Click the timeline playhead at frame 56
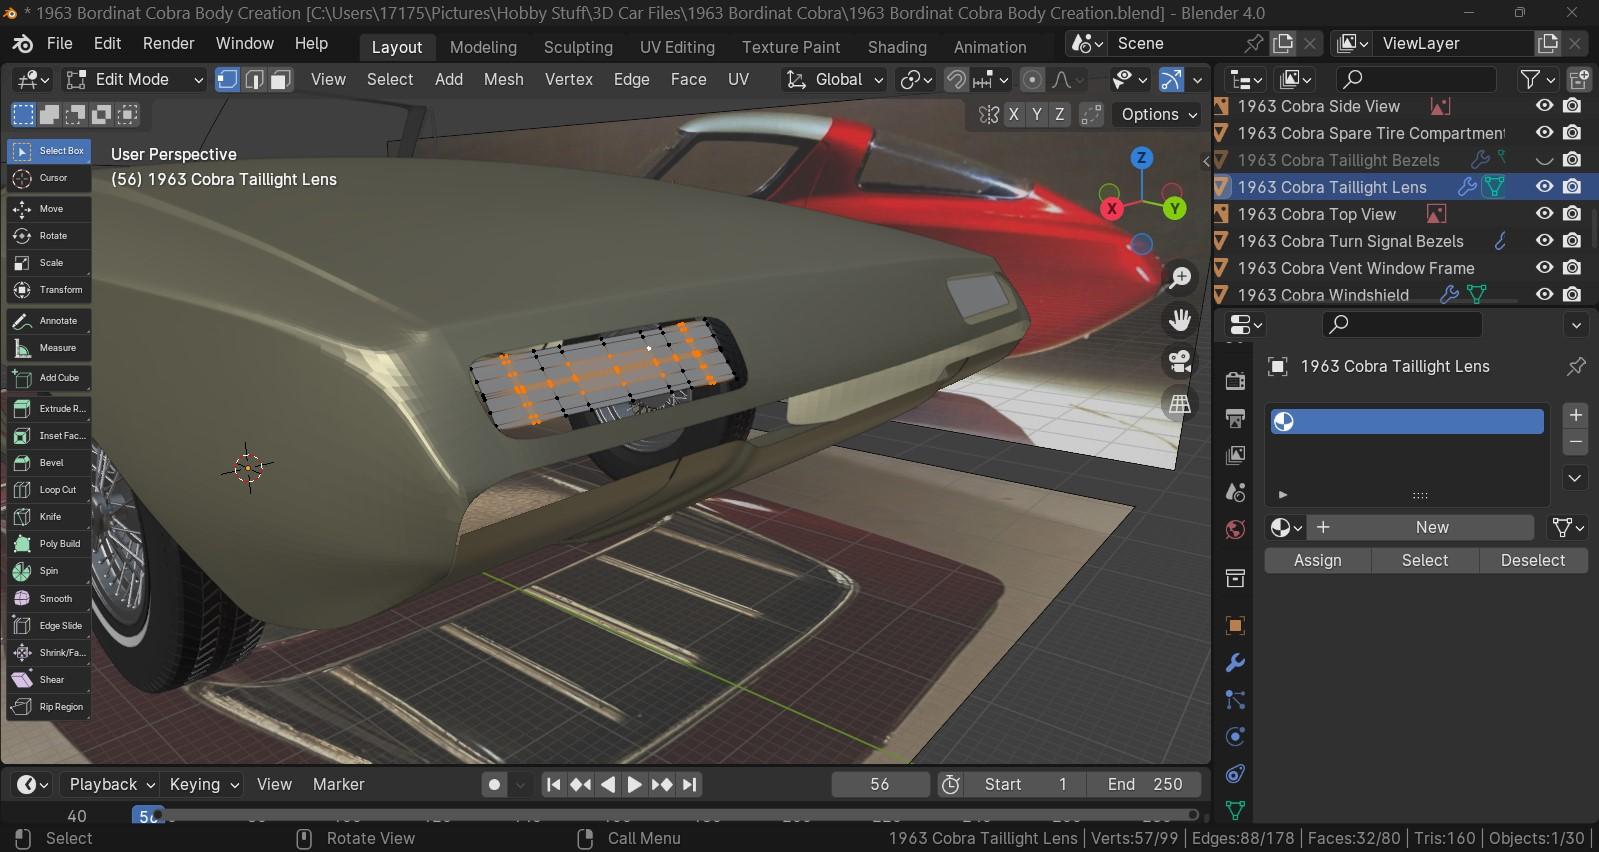This screenshot has width=1599, height=852. click(x=147, y=816)
